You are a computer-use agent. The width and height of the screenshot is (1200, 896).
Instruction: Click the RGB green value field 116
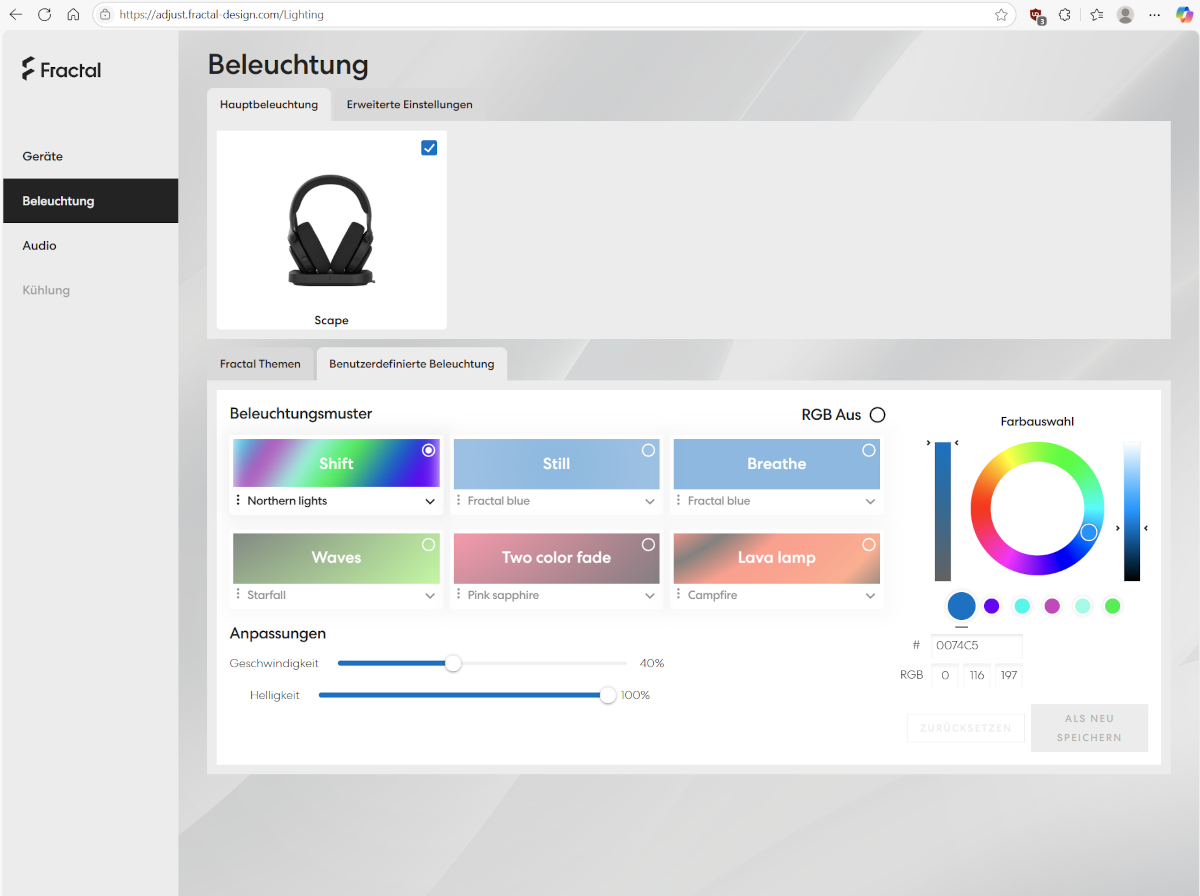tap(977, 675)
